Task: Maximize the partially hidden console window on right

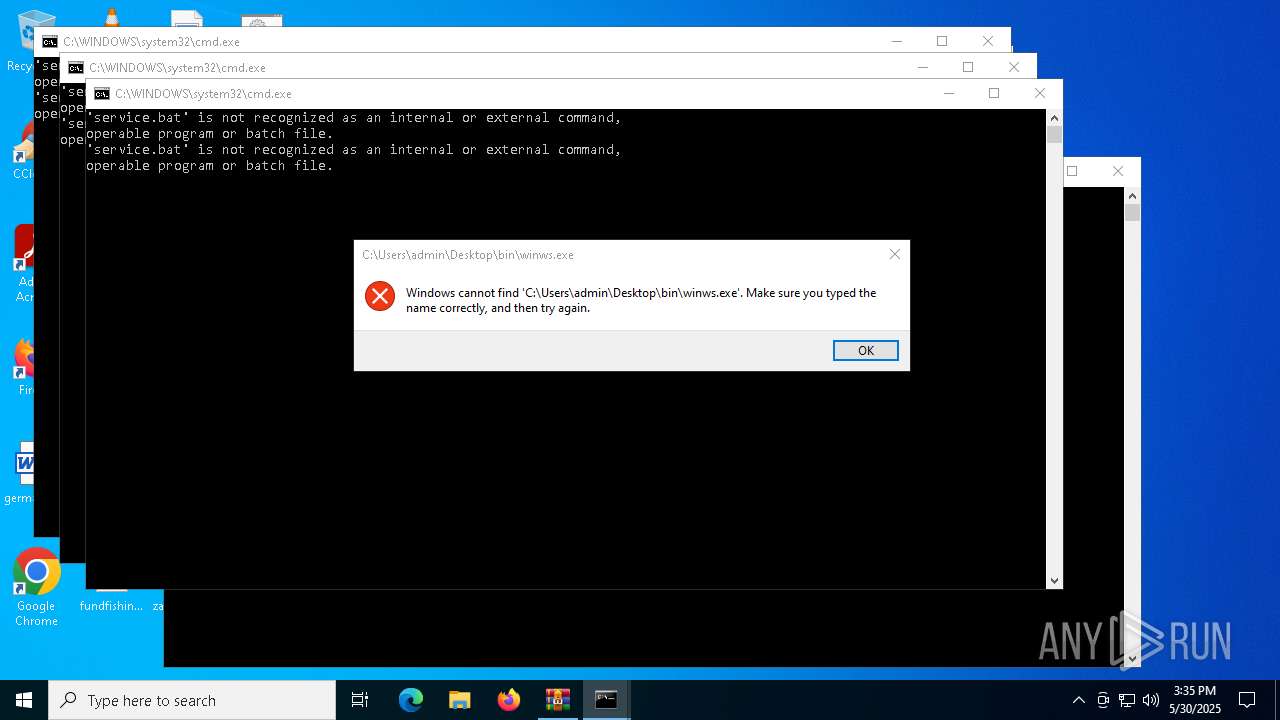Action: pyautogui.click(x=1073, y=171)
